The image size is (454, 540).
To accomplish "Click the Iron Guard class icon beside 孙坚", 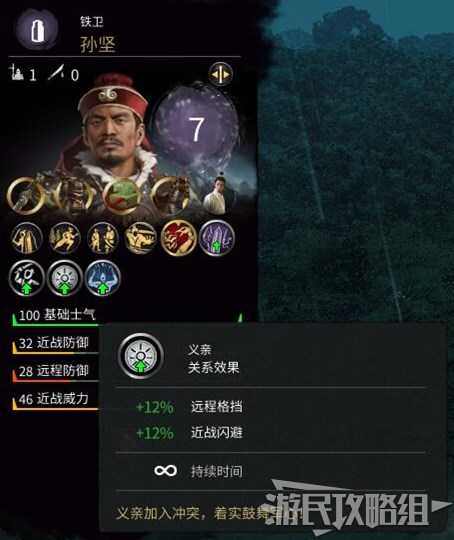I will tap(37, 30).
